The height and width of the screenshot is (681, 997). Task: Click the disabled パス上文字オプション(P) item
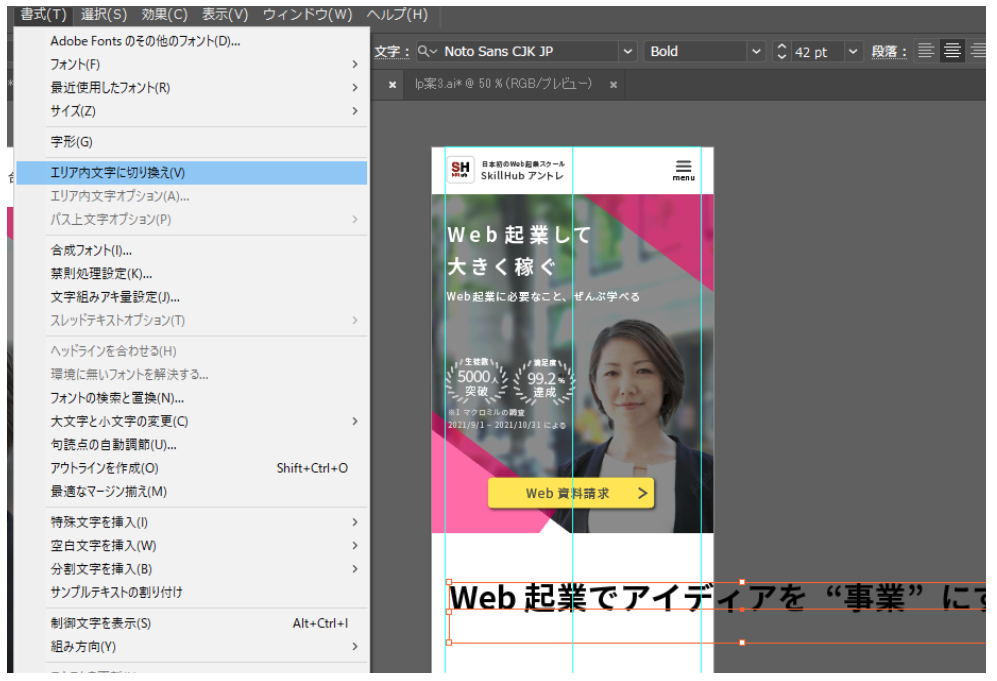[191, 219]
